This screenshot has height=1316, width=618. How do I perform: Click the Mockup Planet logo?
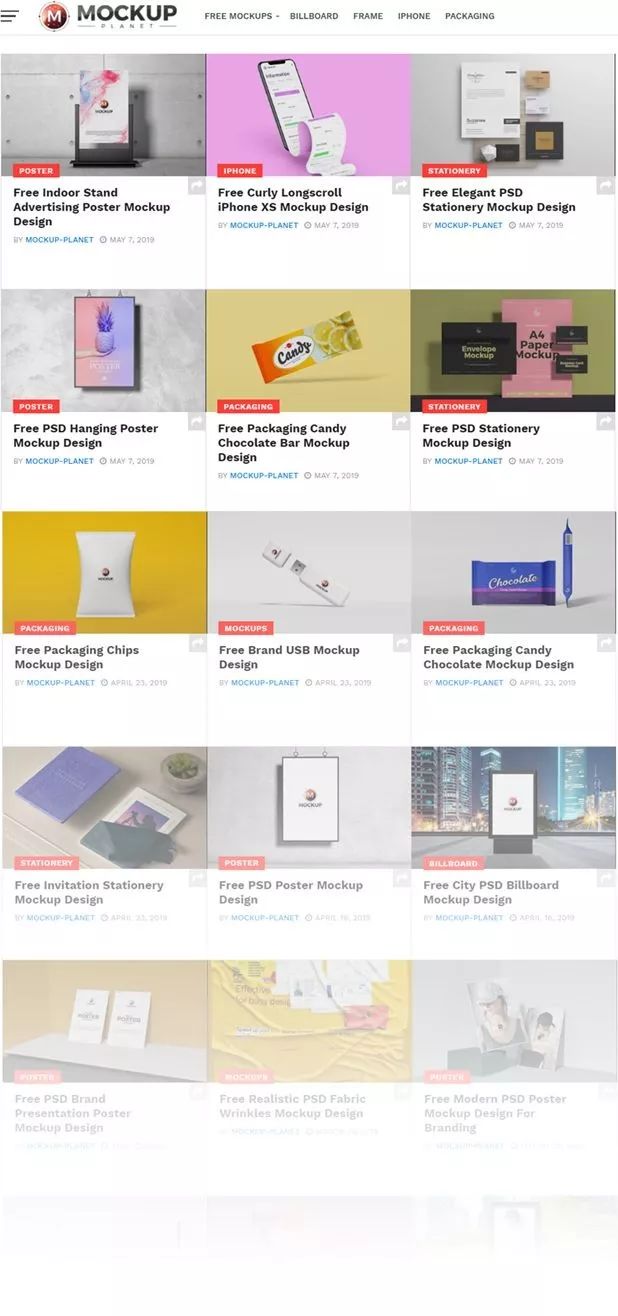(x=108, y=15)
